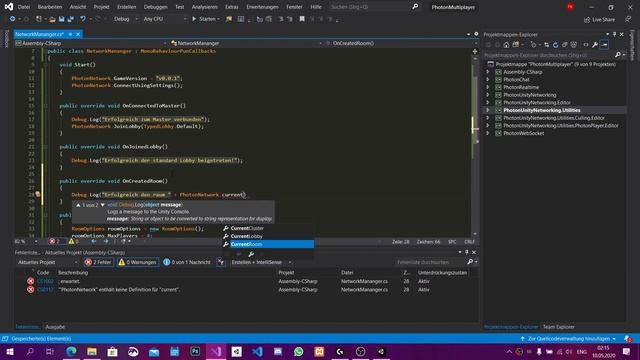
Task: Select CurrentLobby in IntelliSense list
Action: pos(268,236)
